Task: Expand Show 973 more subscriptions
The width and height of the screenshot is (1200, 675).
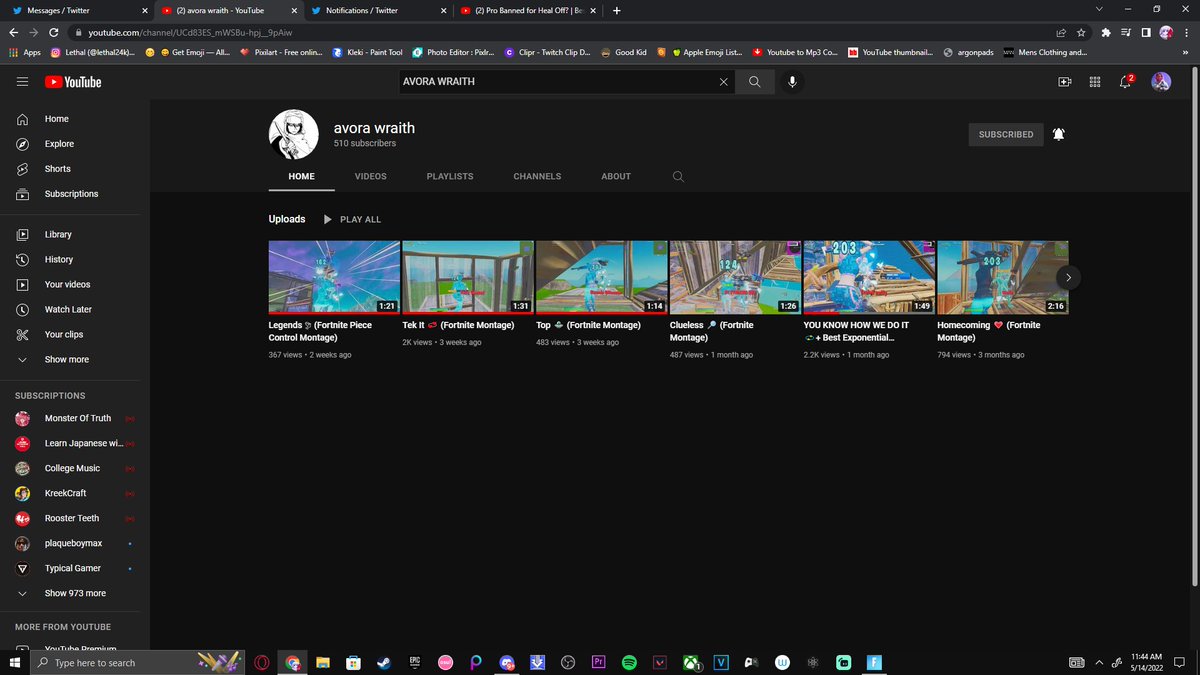Action: click(x=75, y=593)
